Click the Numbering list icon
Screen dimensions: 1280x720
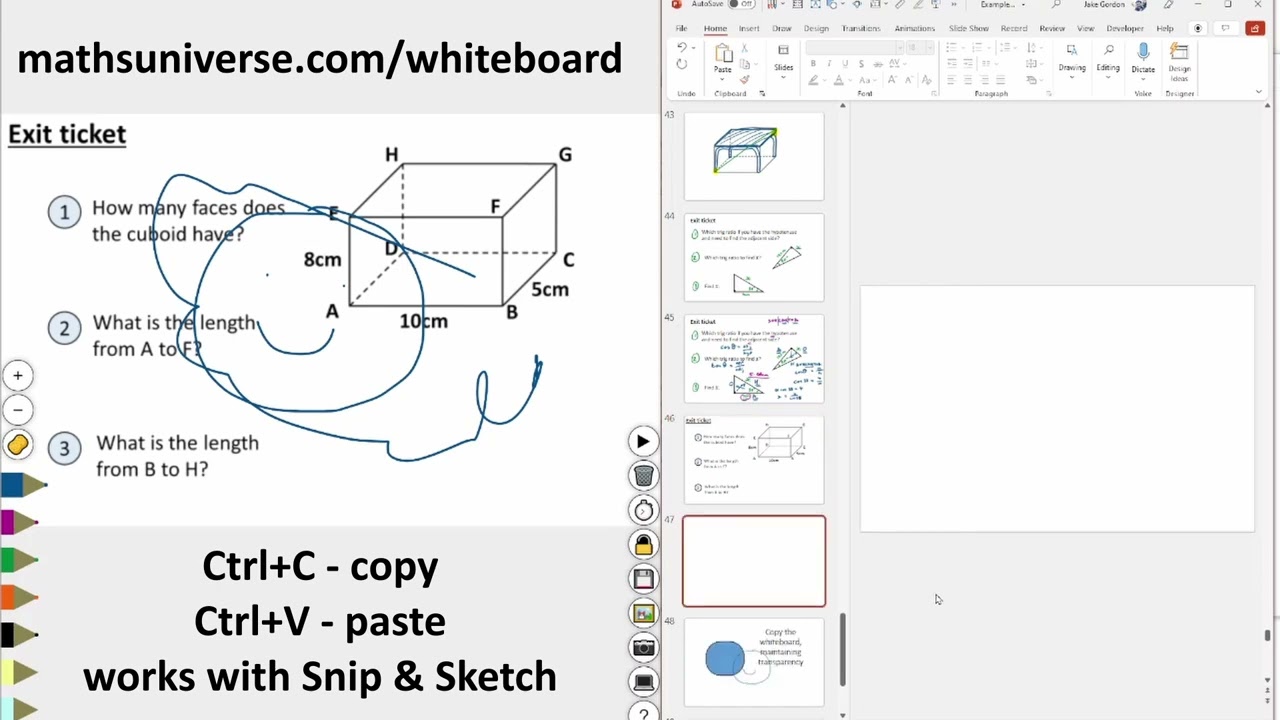coord(978,48)
